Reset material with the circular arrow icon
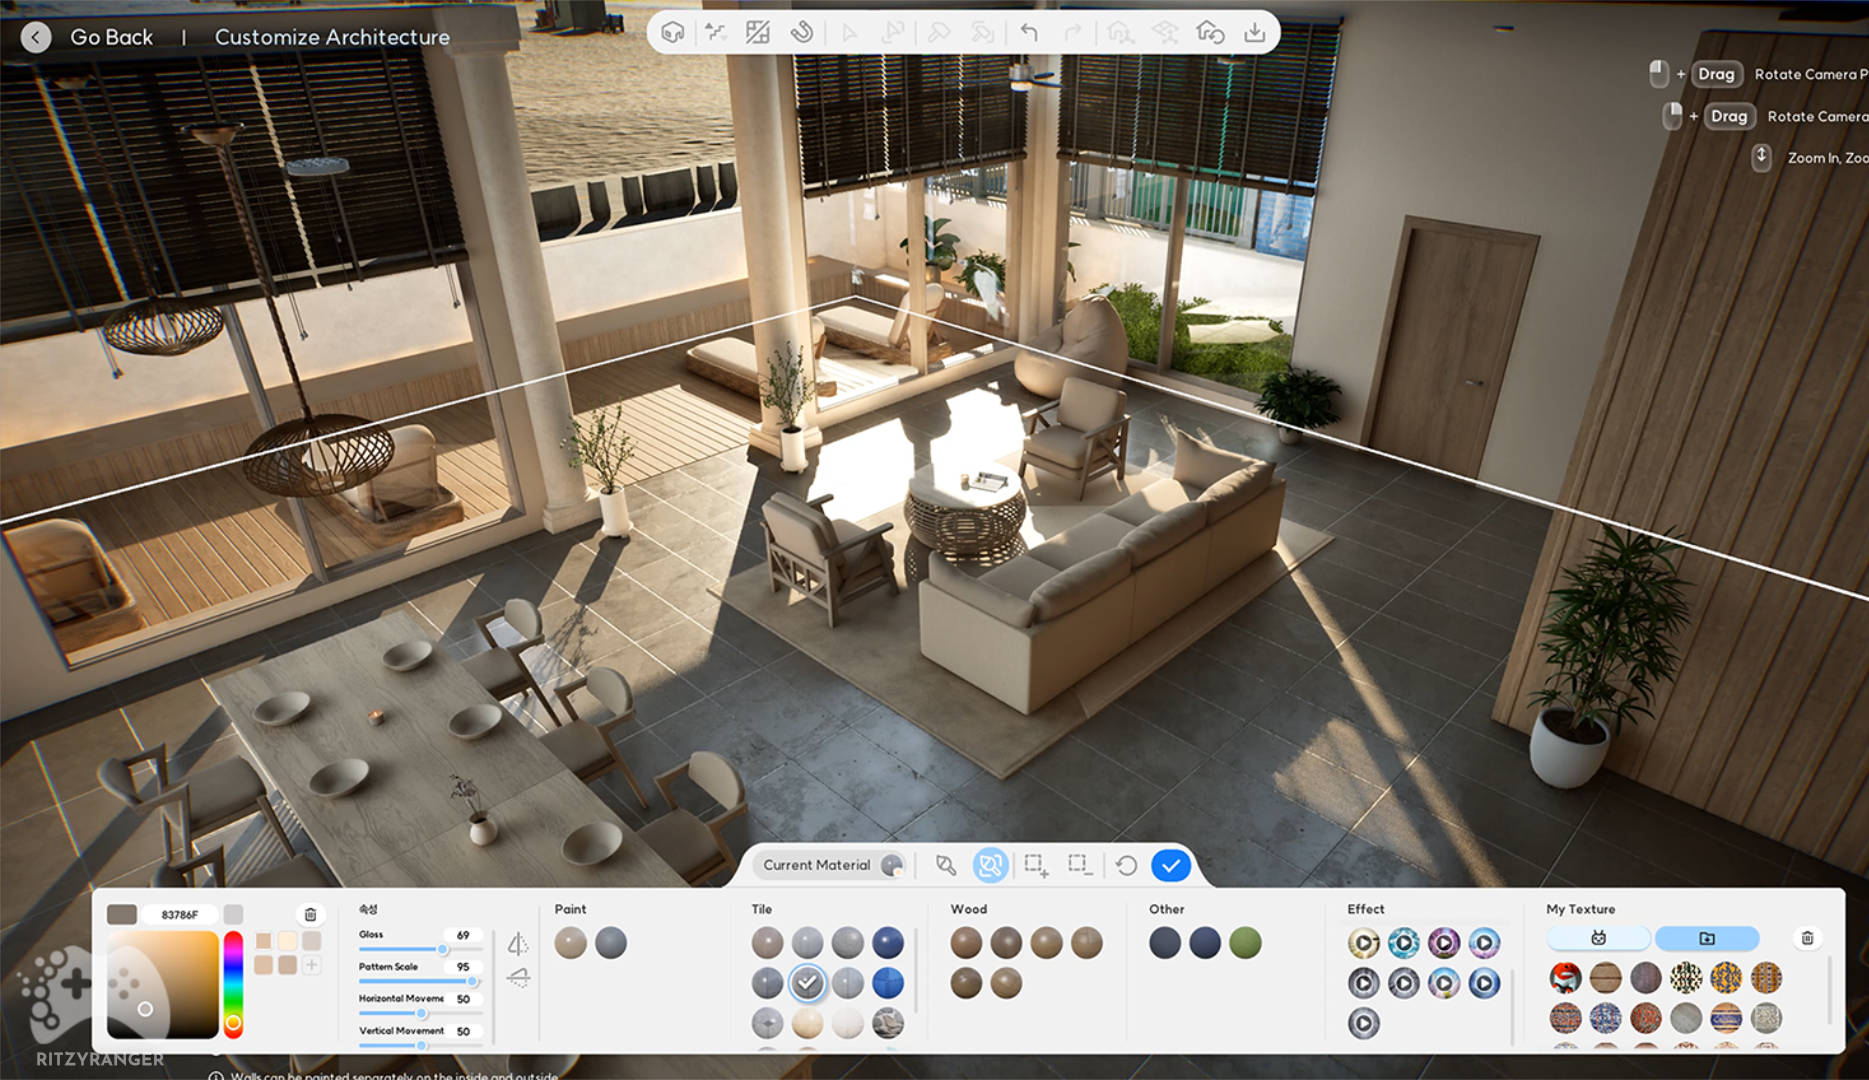 tap(1126, 865)
